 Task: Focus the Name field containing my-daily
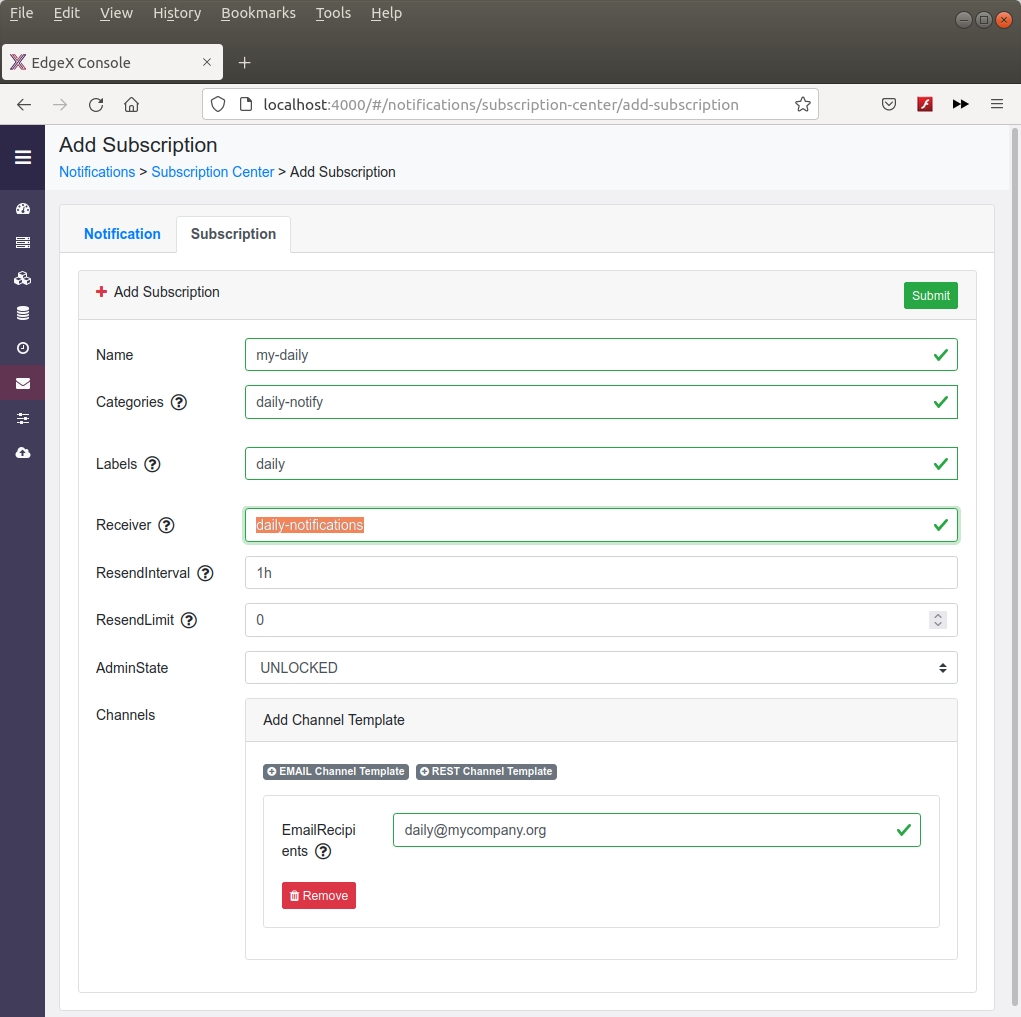[x=601, y=355]
